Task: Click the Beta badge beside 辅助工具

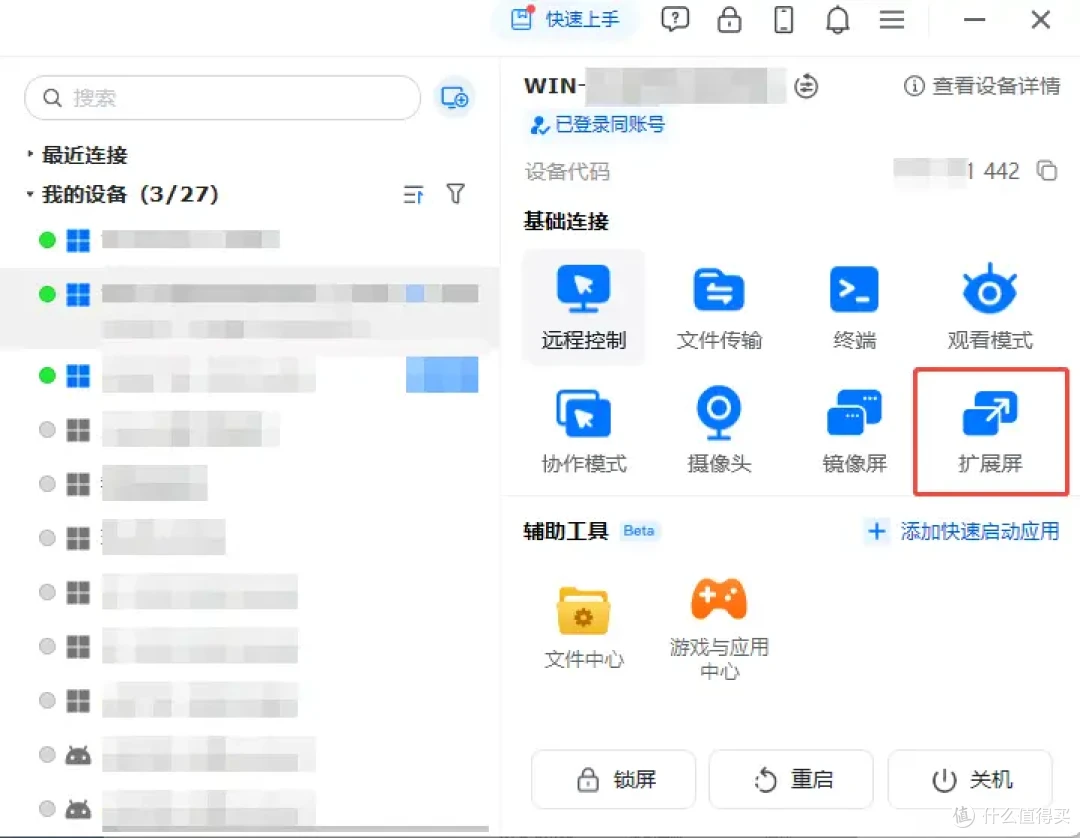Action: coord(638,531)
